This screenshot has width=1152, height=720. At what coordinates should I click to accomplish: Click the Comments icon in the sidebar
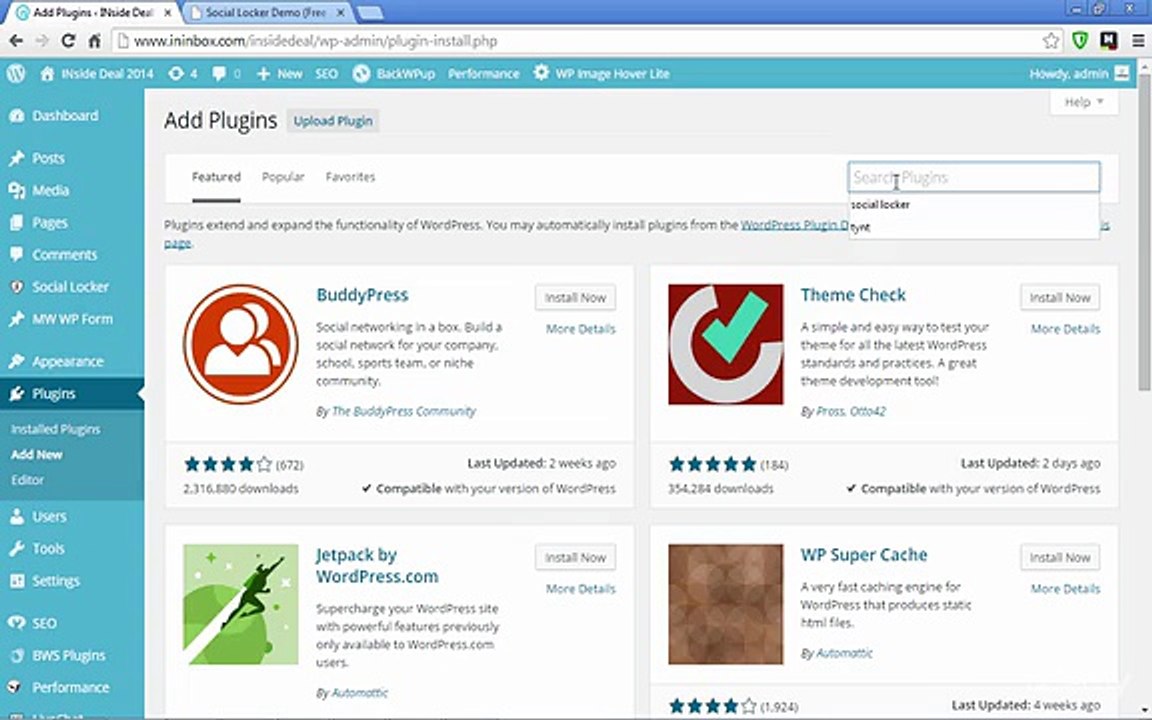point(16,255)
